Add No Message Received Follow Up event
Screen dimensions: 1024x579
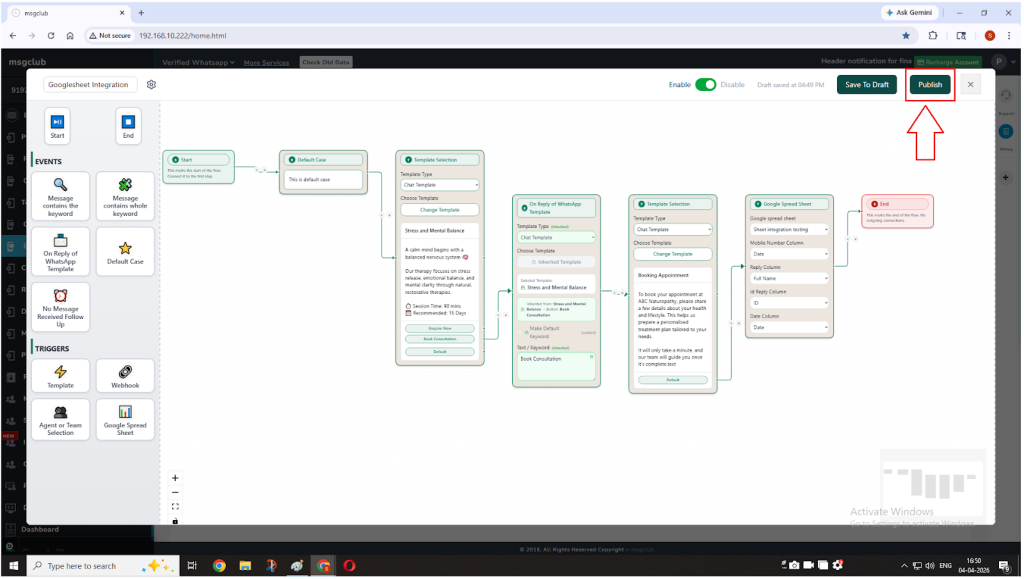[x=60, y=307]
